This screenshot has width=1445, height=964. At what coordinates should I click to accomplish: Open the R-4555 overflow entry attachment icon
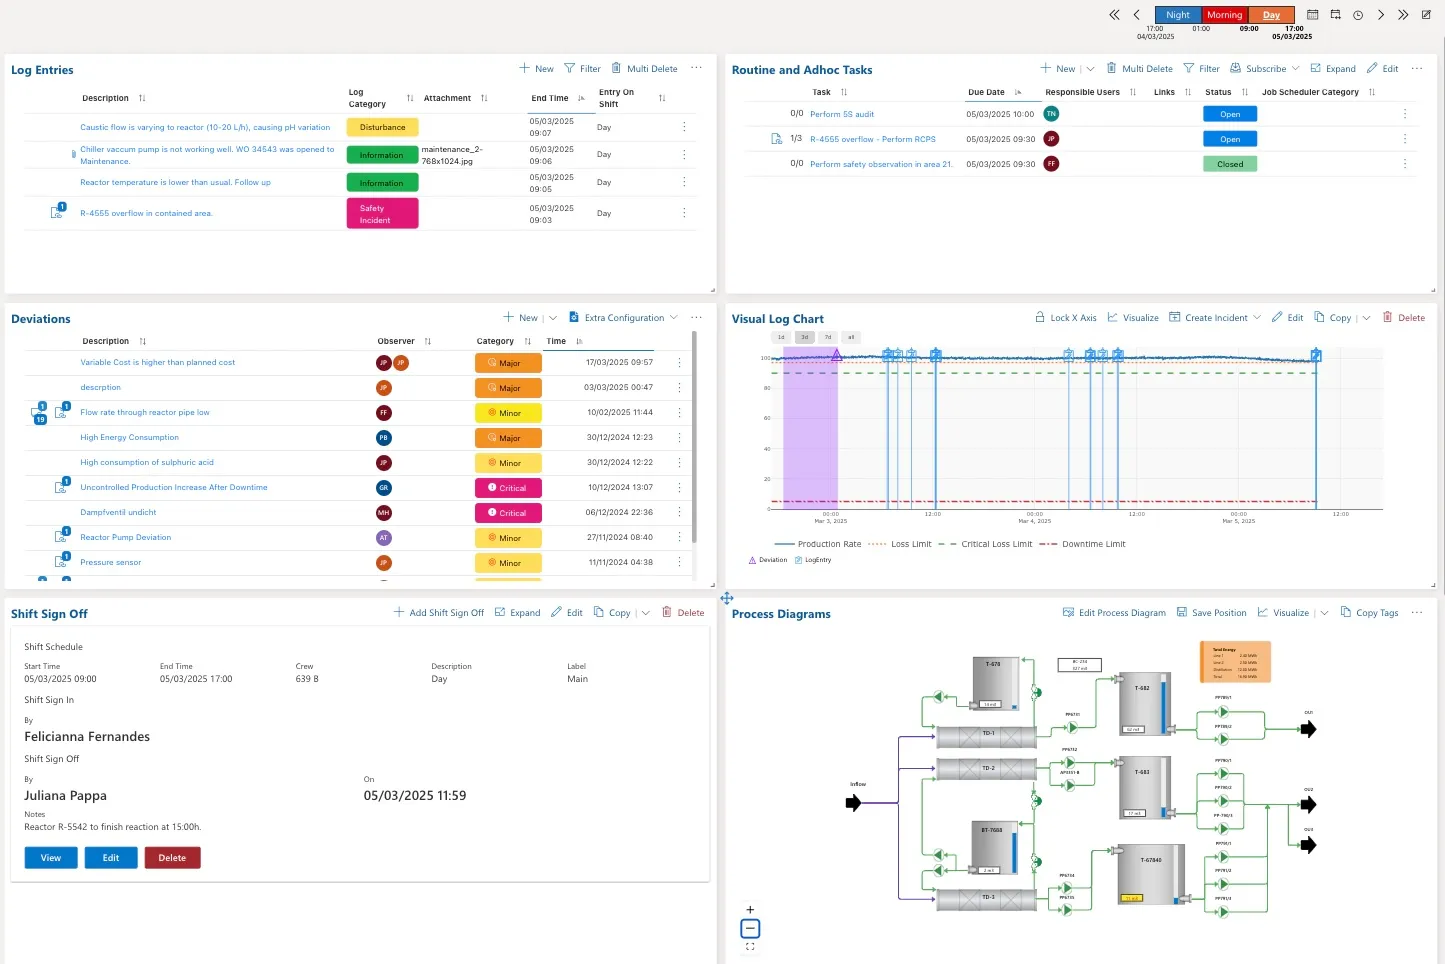point(58,212)
